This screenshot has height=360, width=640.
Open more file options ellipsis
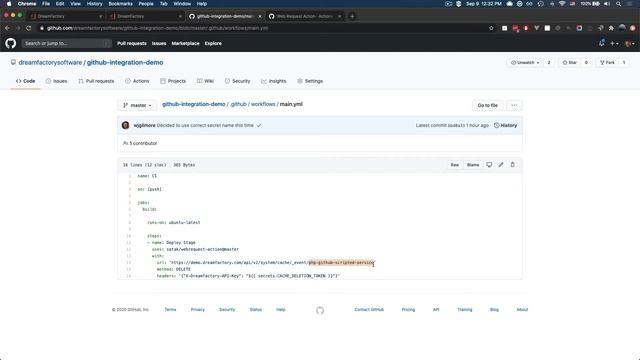pos(514,105)
